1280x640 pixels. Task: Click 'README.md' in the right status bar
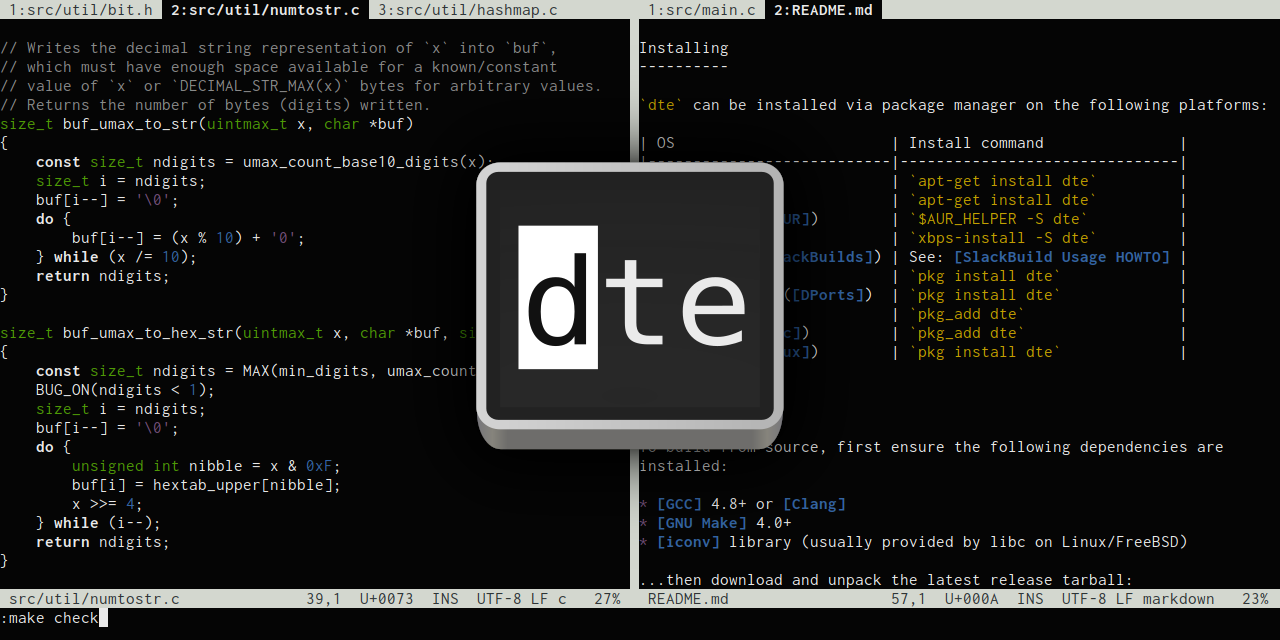pyautogui.click(x=688, y=599)
